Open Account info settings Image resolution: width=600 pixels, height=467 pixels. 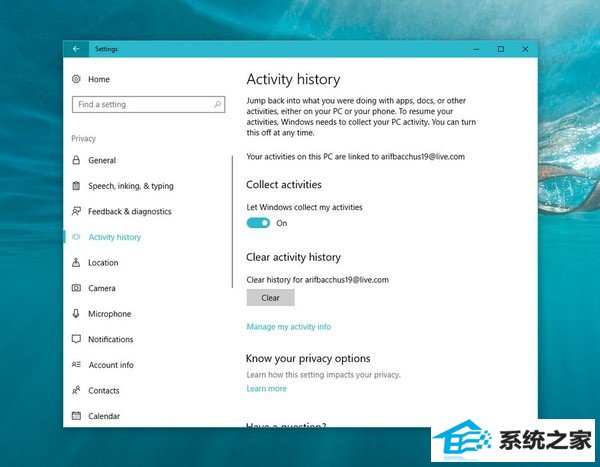coord(111,365)
